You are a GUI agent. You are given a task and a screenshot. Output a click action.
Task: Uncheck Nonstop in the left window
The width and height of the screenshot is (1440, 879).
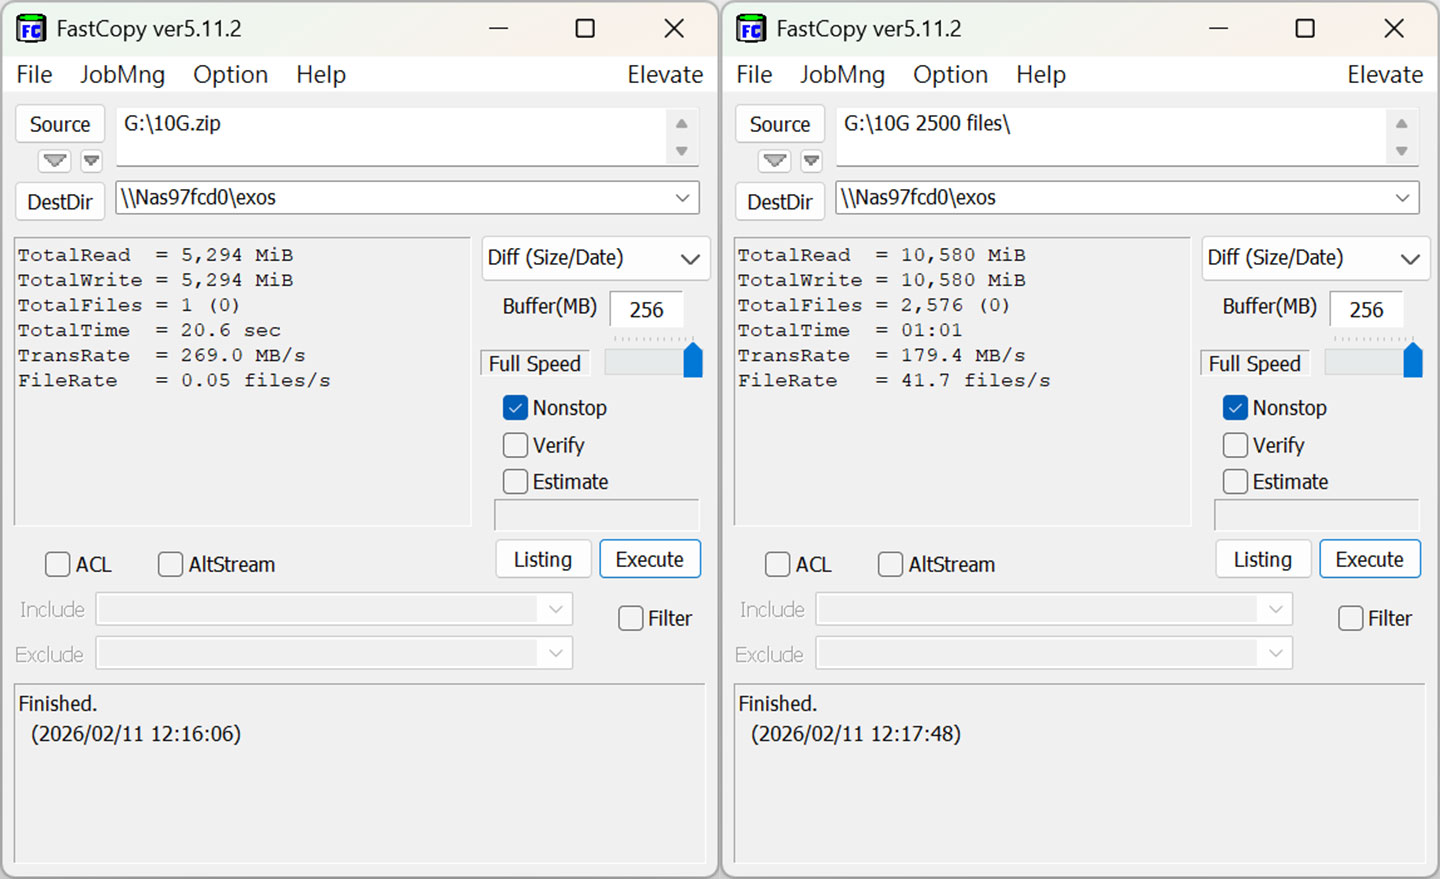[x=515, y=408]
